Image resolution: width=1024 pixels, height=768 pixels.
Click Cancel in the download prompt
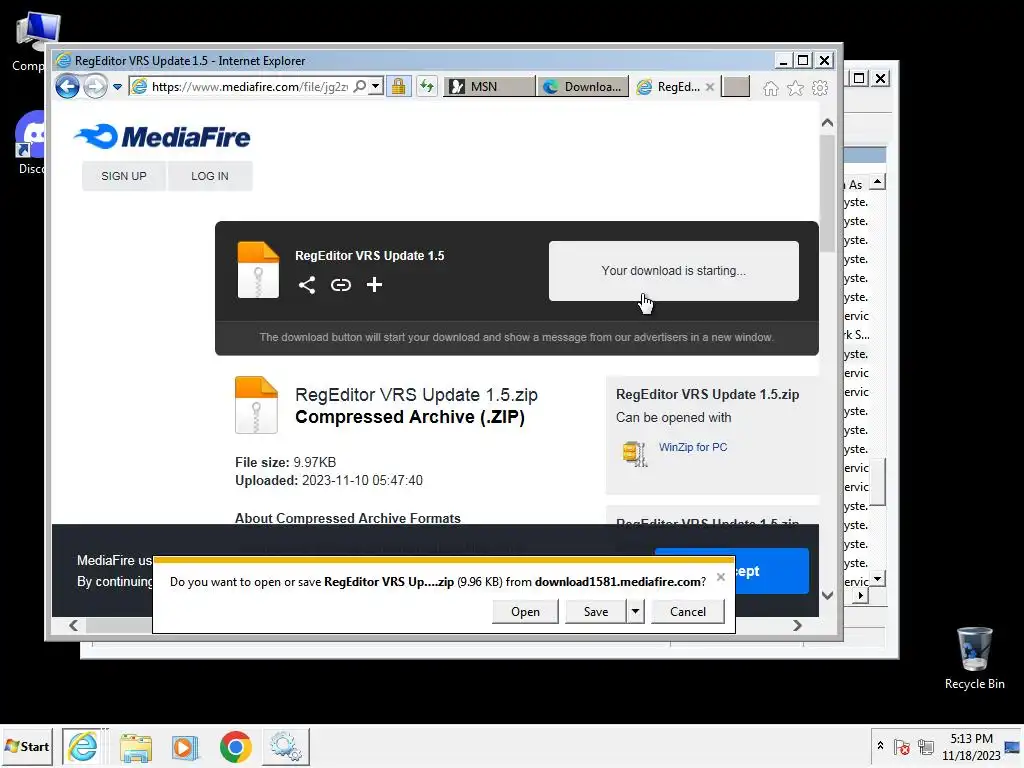[688, 612]
